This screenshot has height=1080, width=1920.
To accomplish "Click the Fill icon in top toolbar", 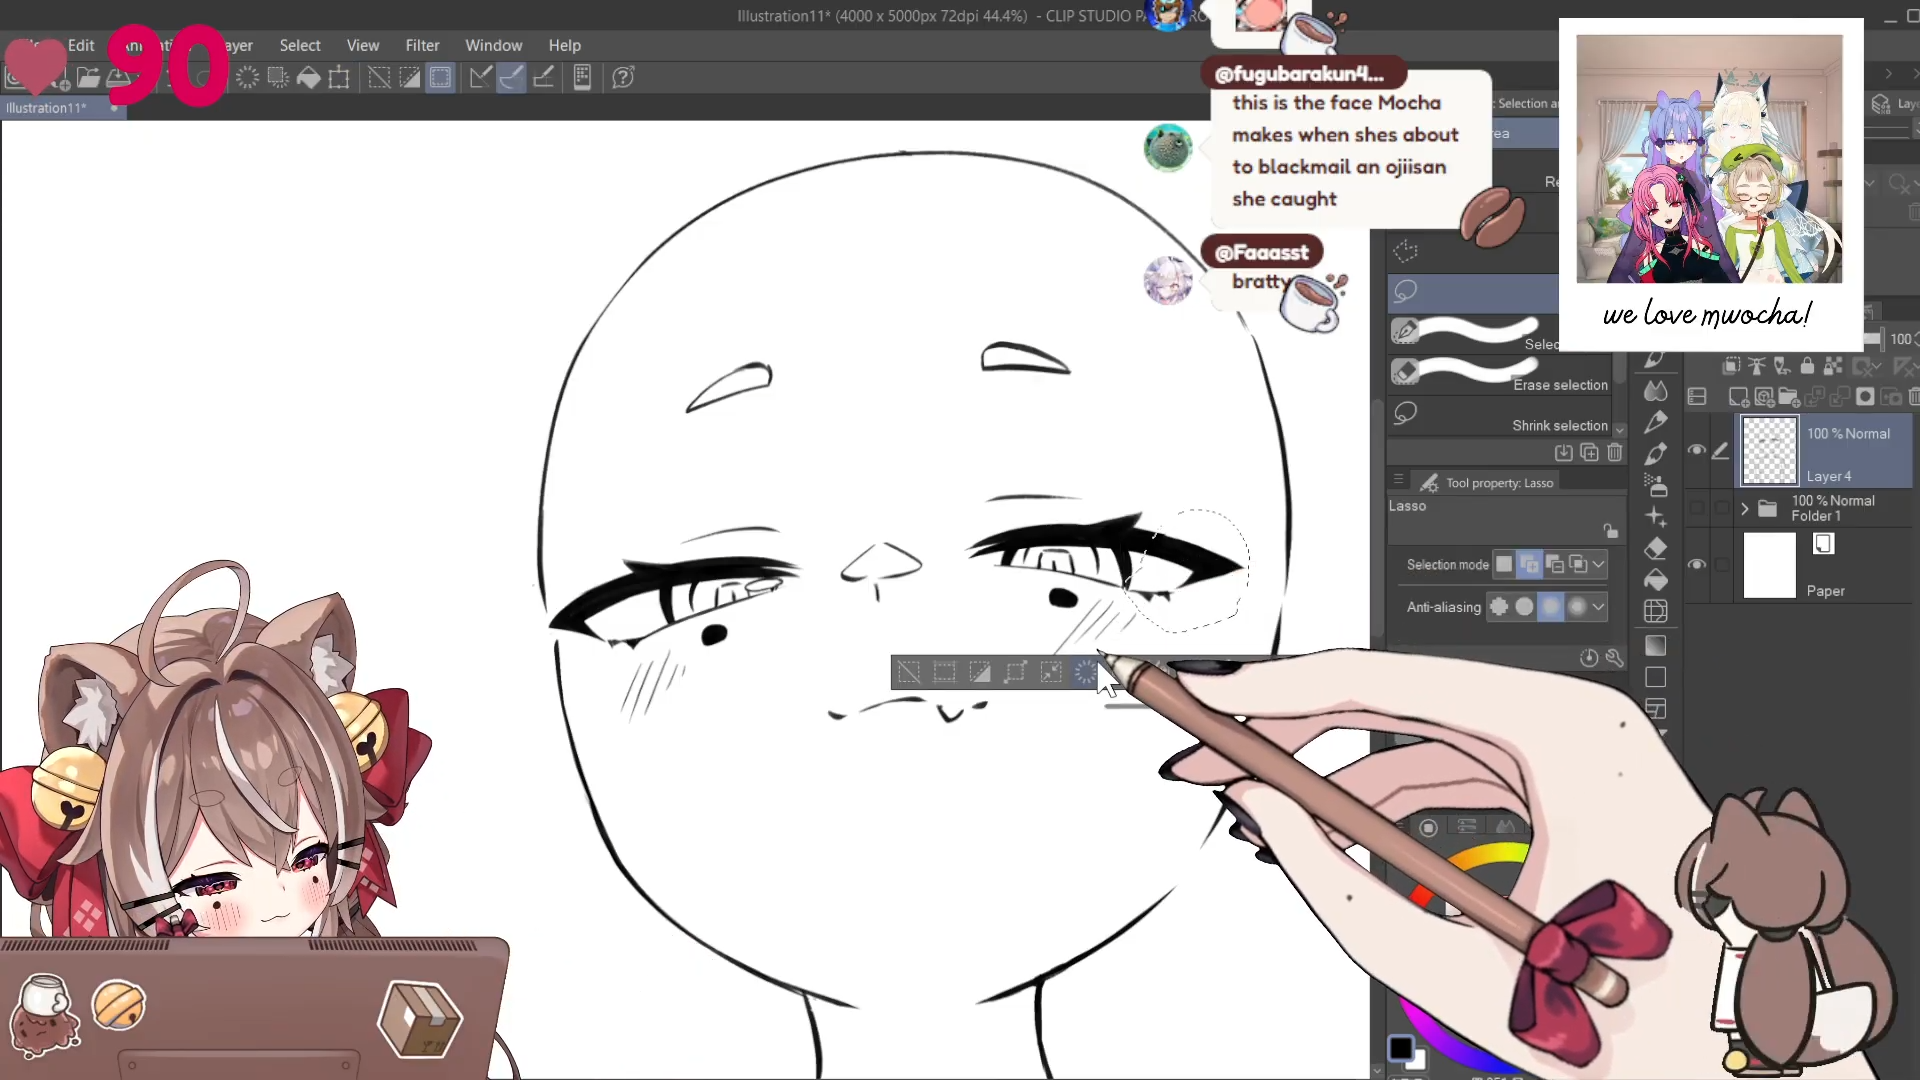I will pos(309,77).
